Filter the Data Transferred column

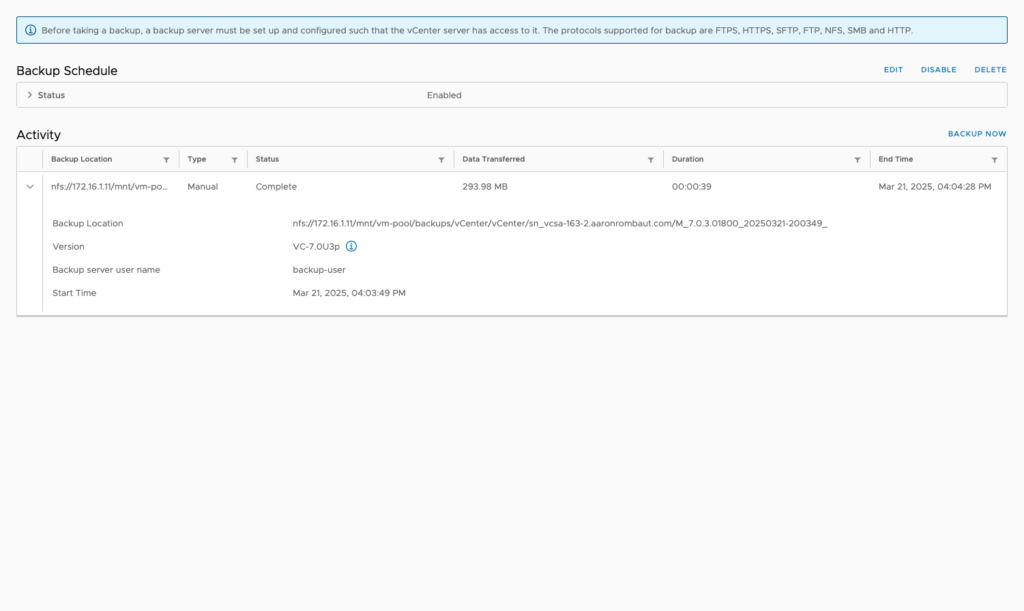(x=650, y=160)
